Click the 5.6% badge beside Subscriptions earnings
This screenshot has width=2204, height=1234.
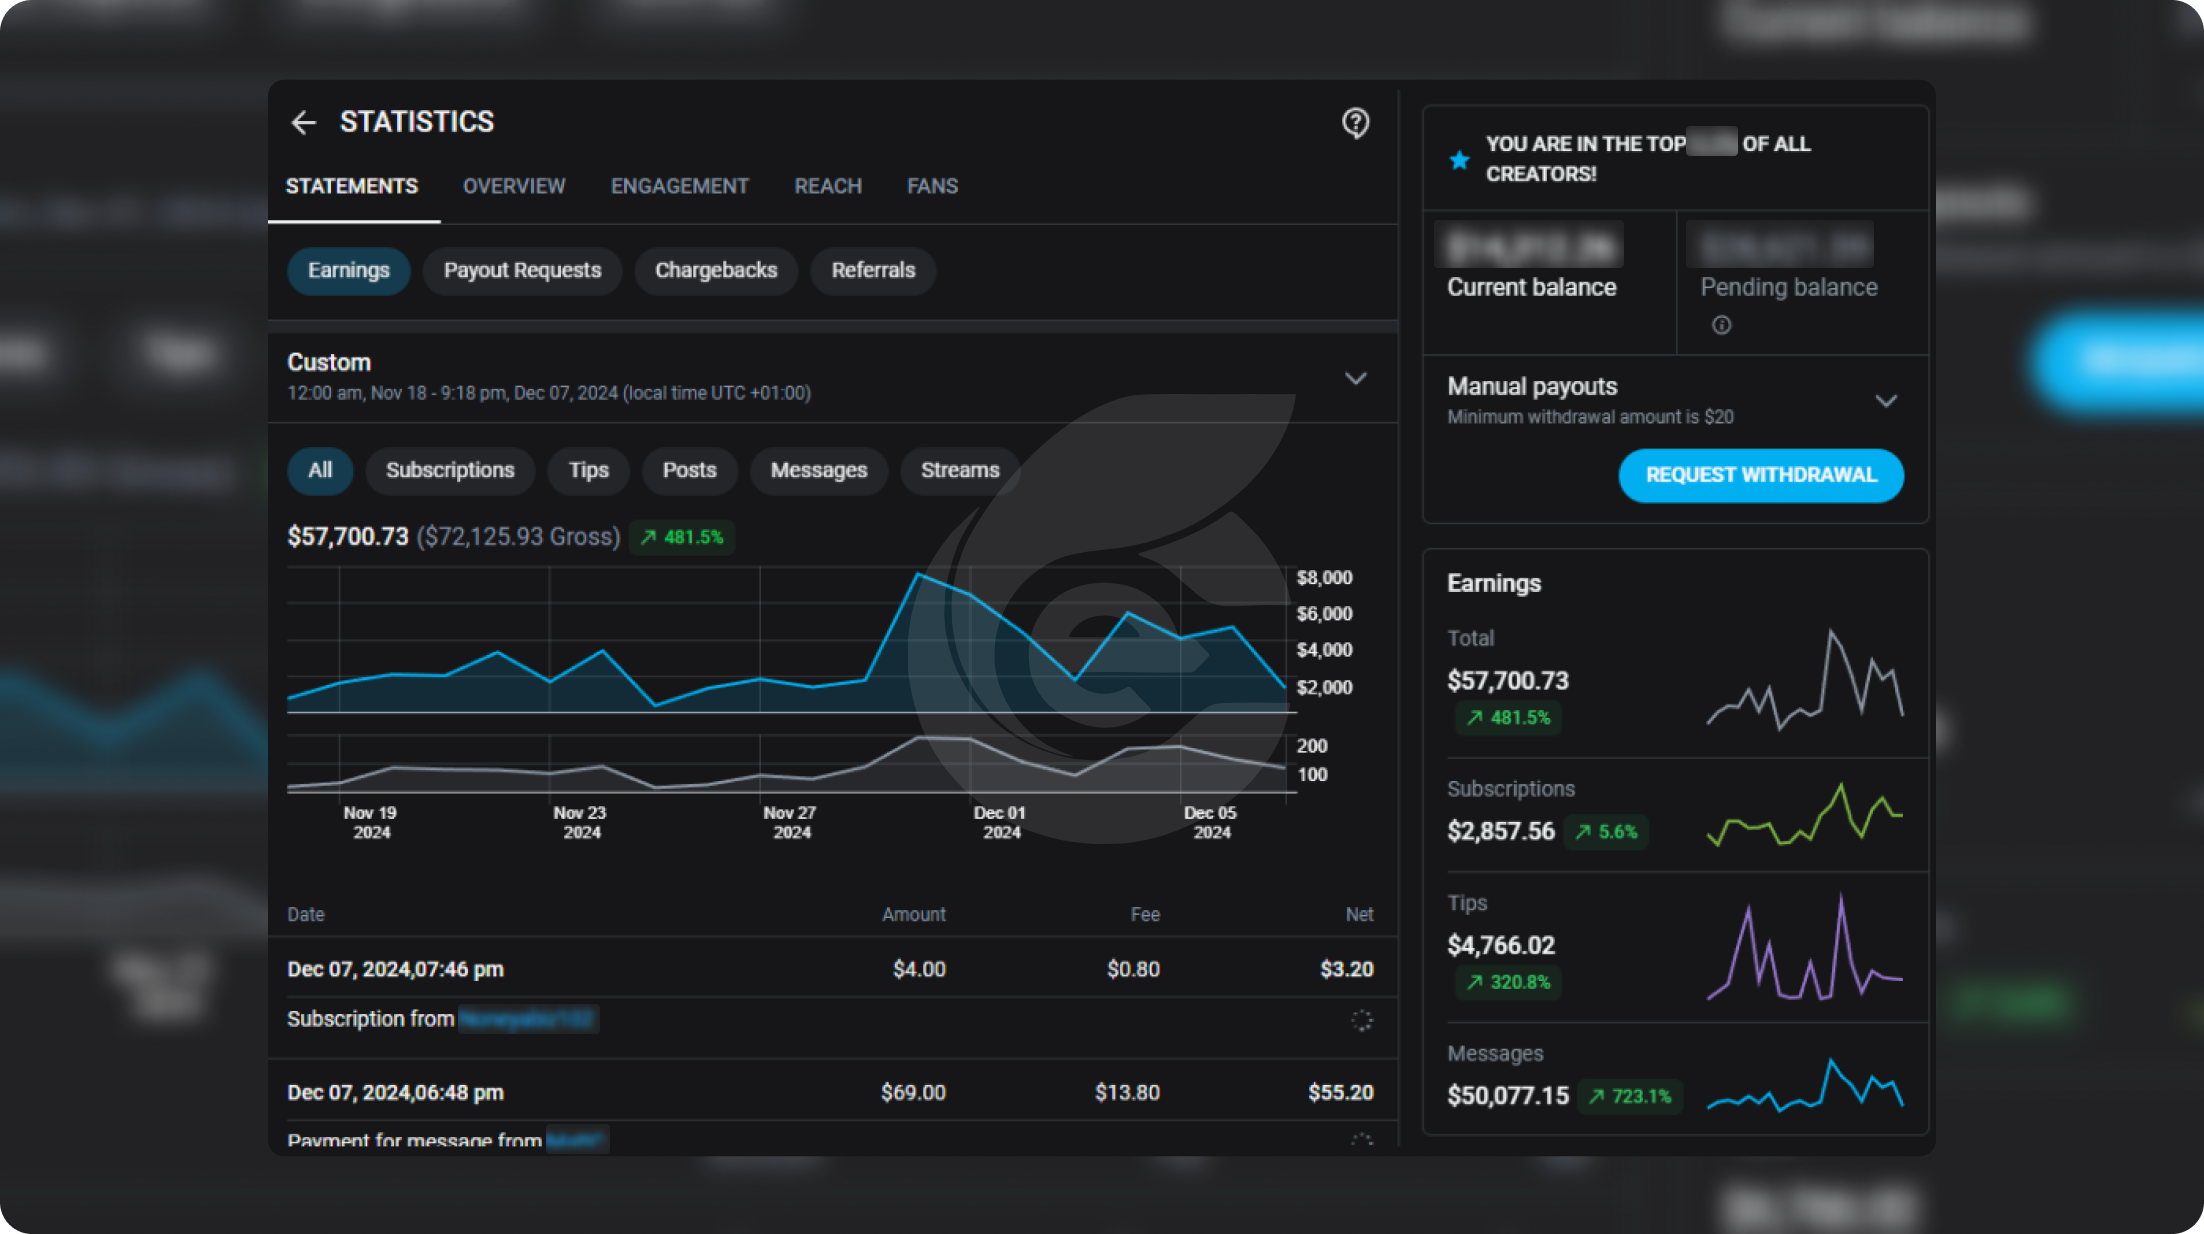1605,831
